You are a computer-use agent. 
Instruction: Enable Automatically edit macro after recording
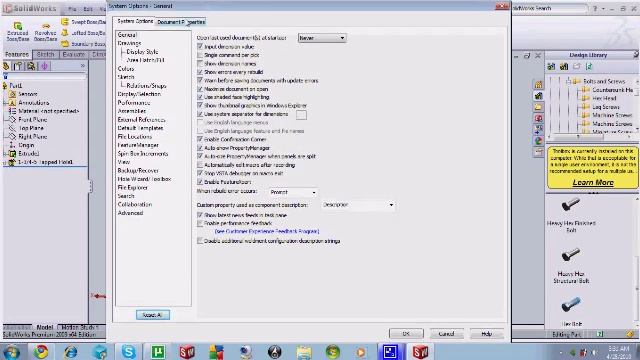click(x=200, y=165)
